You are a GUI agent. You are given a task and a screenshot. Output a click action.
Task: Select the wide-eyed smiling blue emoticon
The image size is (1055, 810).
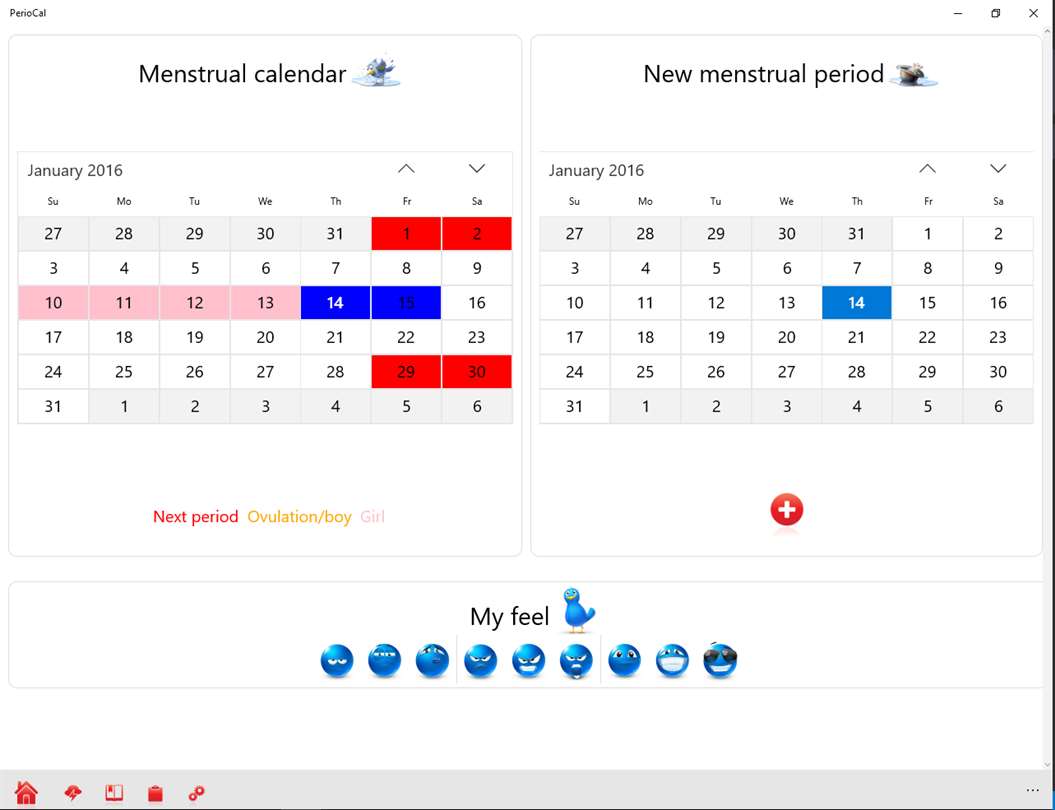click(x=624, y=661)
